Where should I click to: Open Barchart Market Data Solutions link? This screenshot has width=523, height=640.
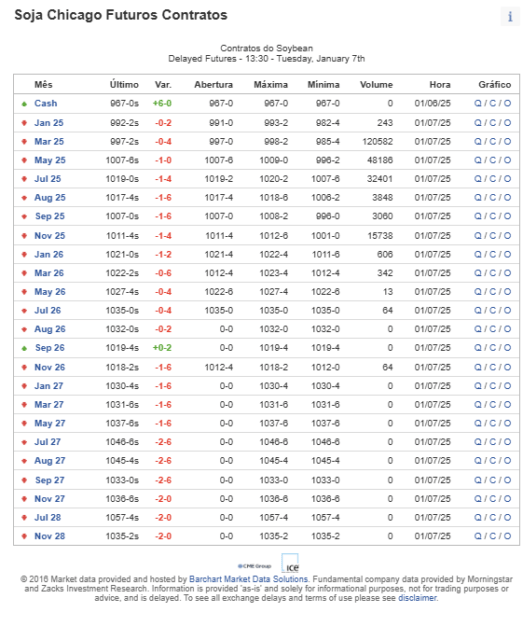point(248,579)
